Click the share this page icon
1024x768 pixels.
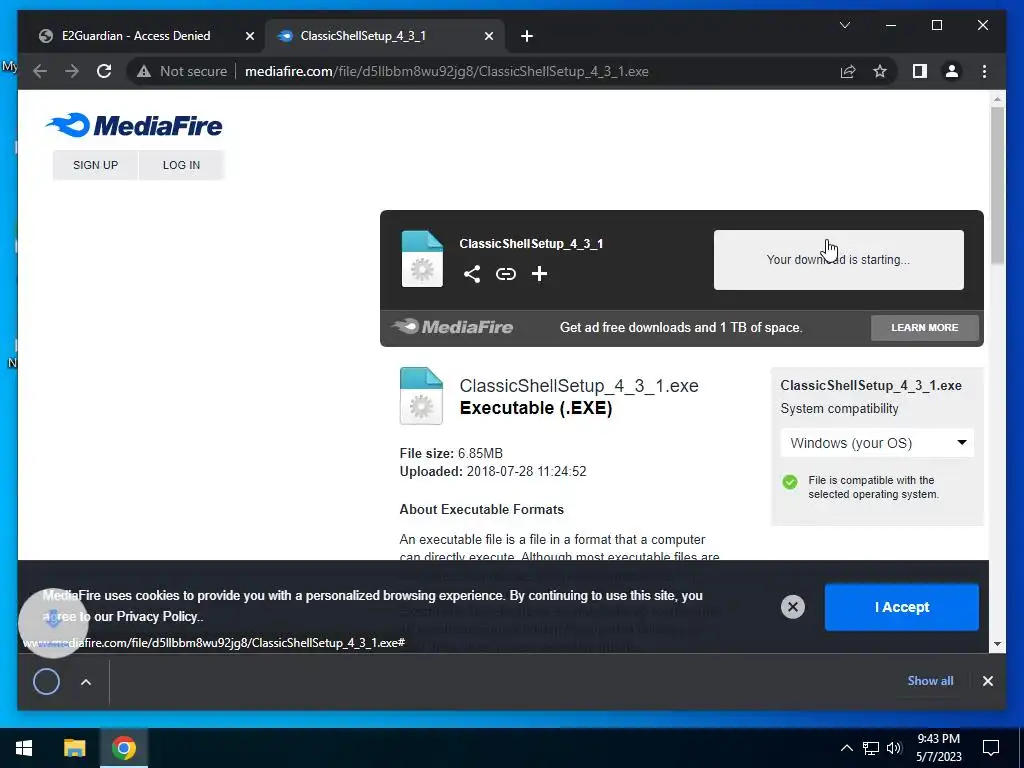[848, 71]
